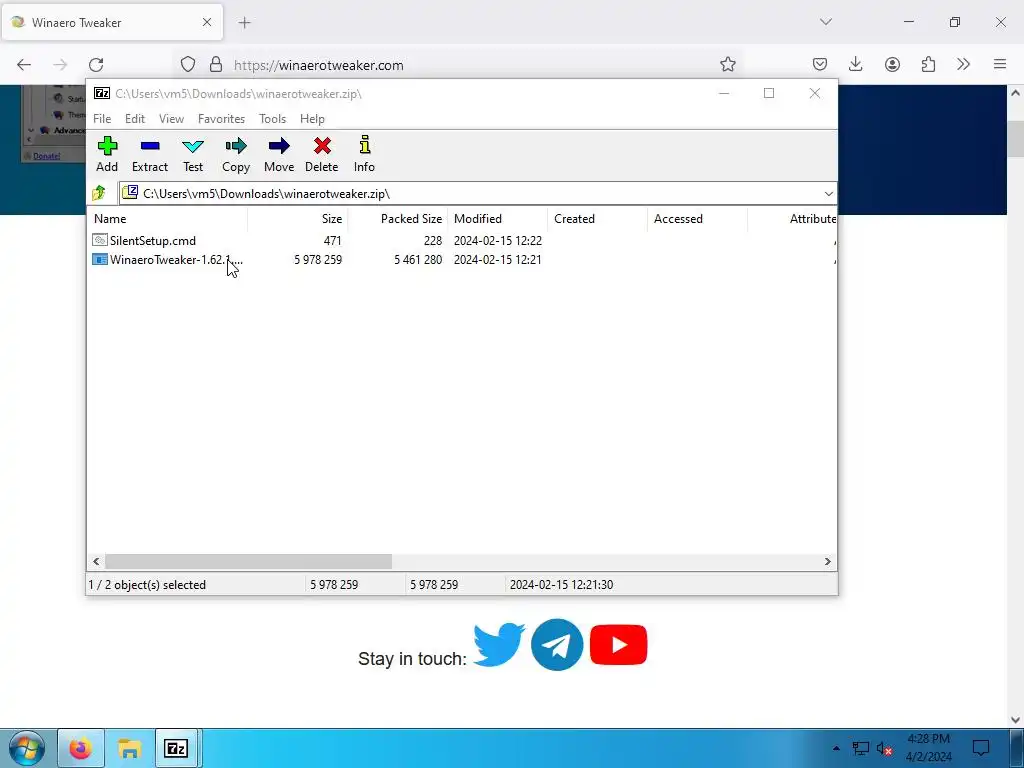Select the Copy toolbar icon in 7-Zip
The height and width of the screenshot is (768, 1024).
point(236,146)
